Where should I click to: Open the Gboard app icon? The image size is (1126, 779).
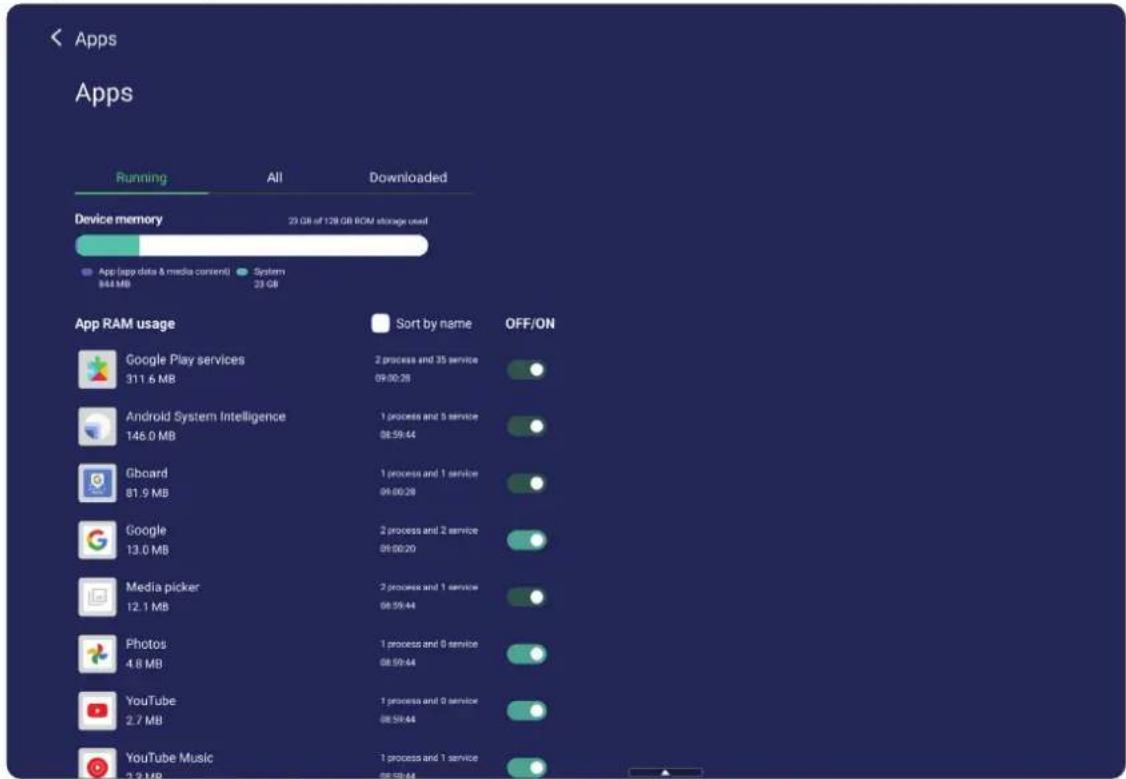click(98, 482)
